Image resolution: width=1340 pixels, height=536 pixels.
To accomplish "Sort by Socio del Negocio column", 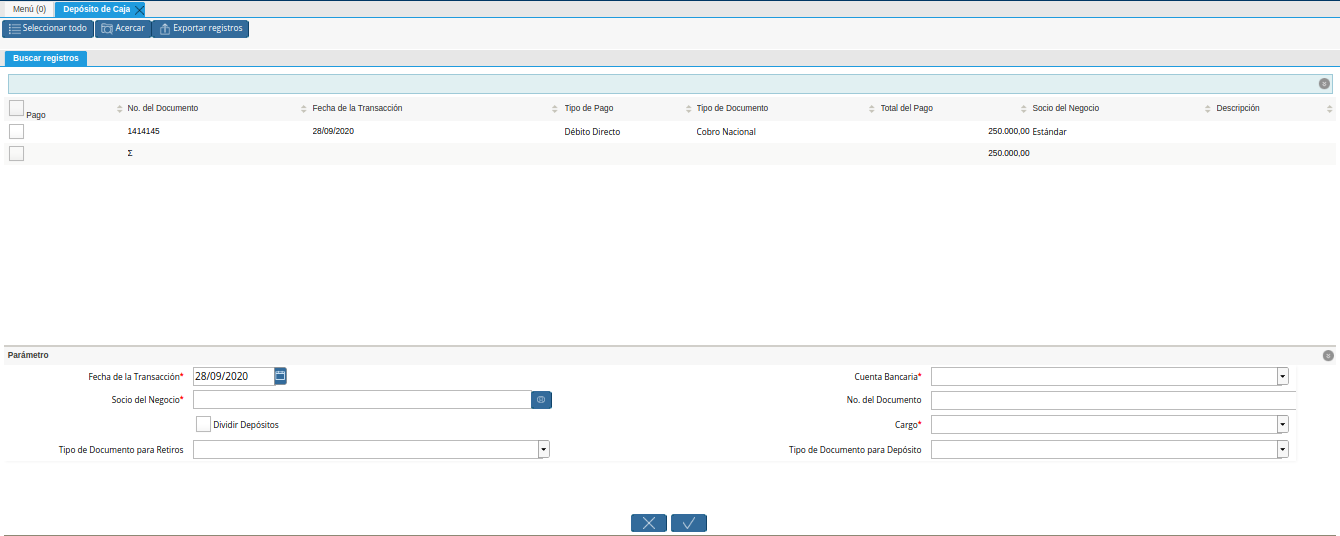I will pyautogui.click(x=1066, y=108).
